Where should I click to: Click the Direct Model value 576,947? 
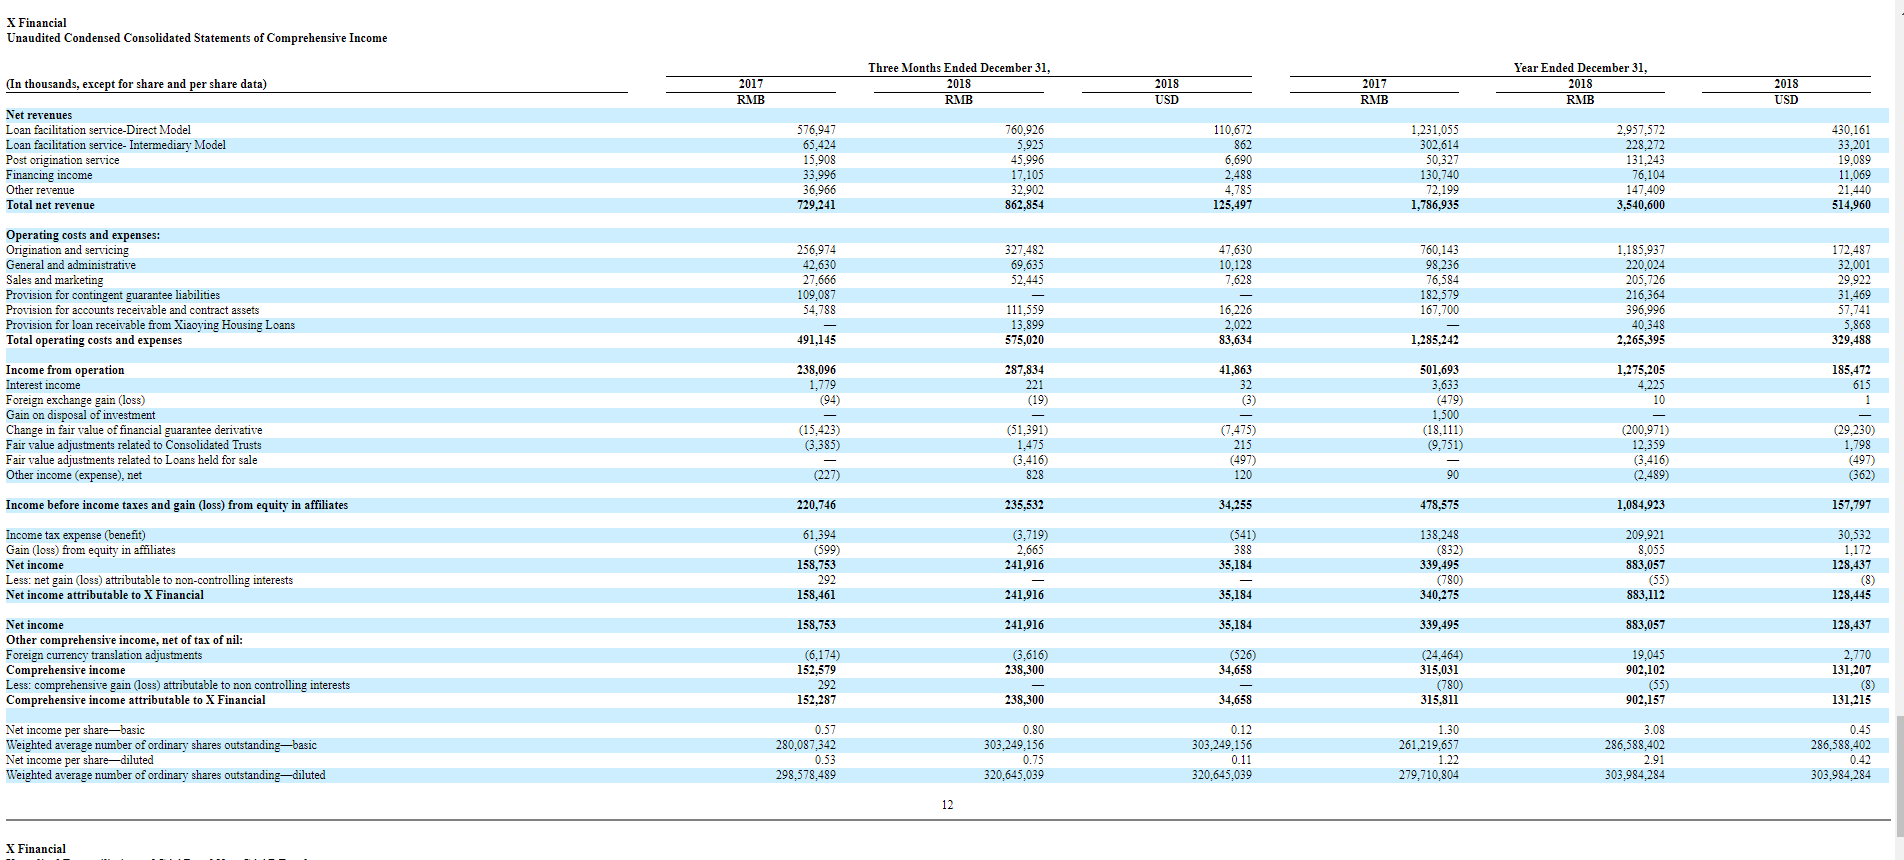coord(816,130)
